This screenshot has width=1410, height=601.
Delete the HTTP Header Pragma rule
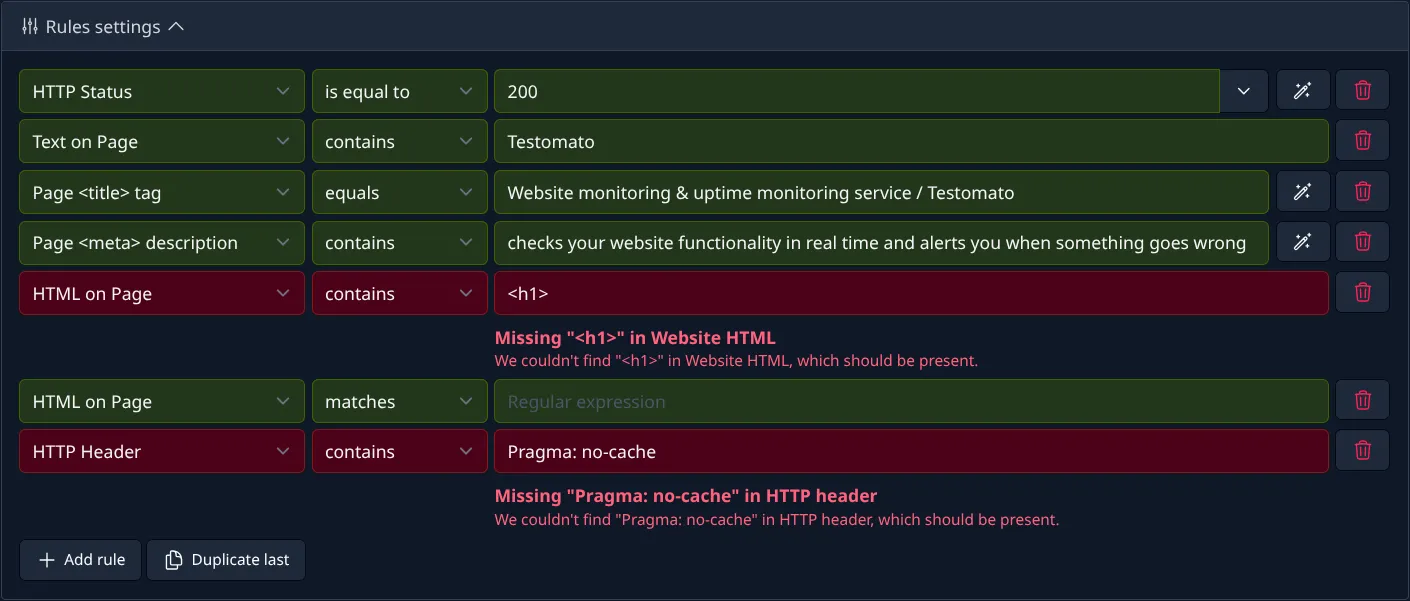1362,450
